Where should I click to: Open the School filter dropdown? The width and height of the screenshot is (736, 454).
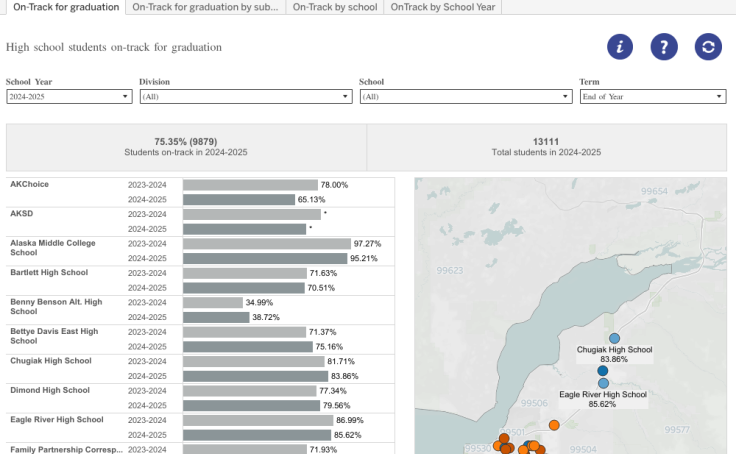465,97
